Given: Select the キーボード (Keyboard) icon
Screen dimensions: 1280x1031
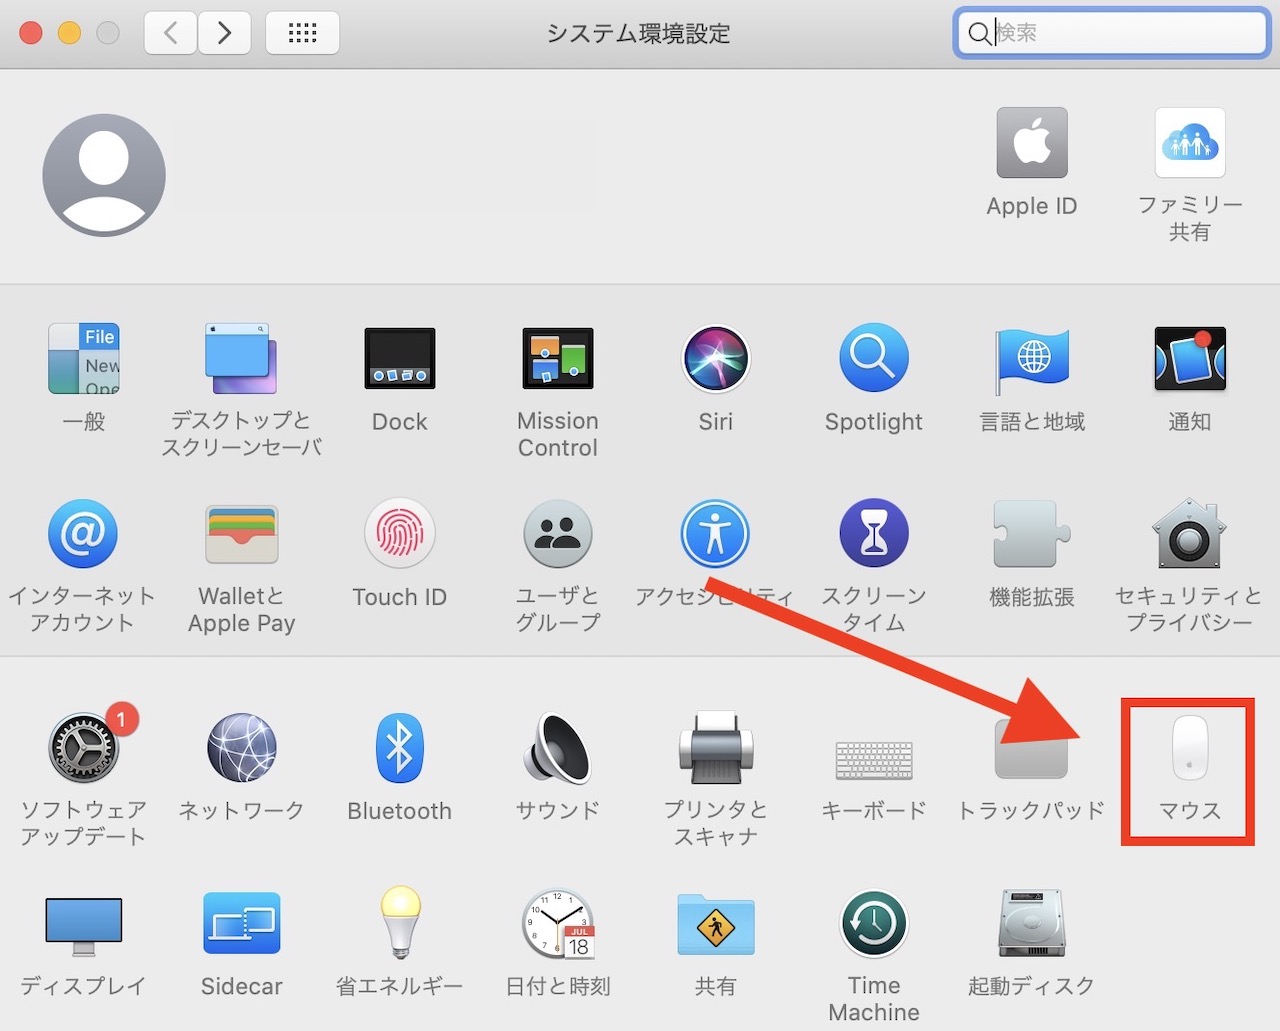Looking at the screenshot, I should (x=872, y=747).
